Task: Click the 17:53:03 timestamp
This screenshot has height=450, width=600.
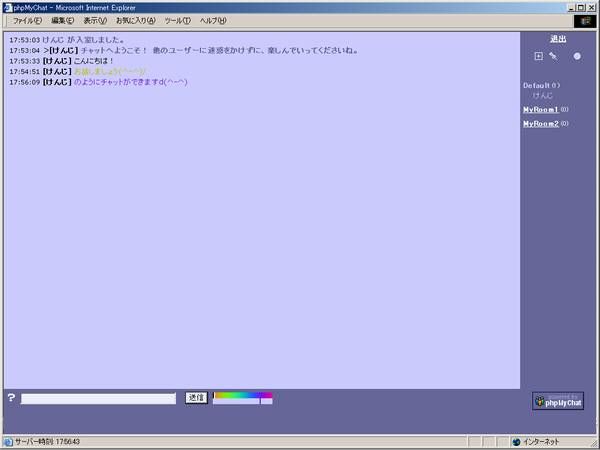Action: [24, 40]
